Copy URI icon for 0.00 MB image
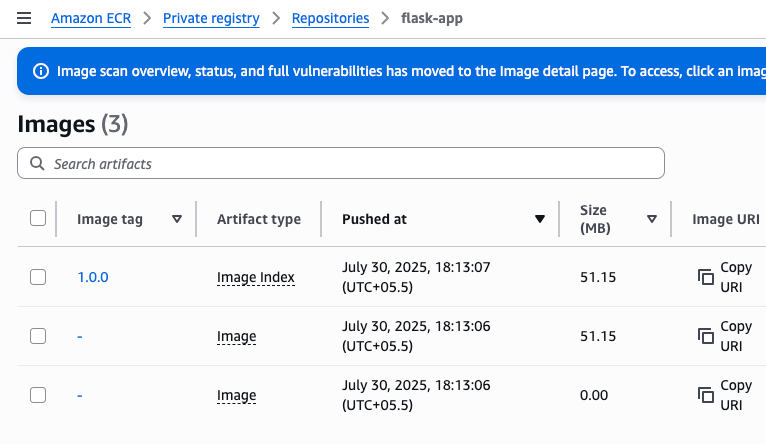The height and width of the screenshot is (444, 766). (705, 395)
